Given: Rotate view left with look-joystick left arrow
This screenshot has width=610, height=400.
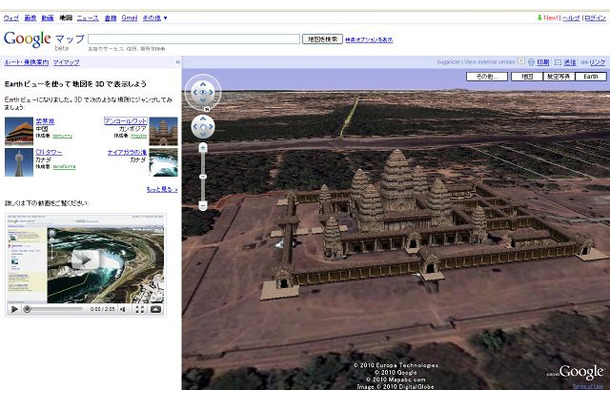Looking at the screenshot, I should tap(195, 92).
